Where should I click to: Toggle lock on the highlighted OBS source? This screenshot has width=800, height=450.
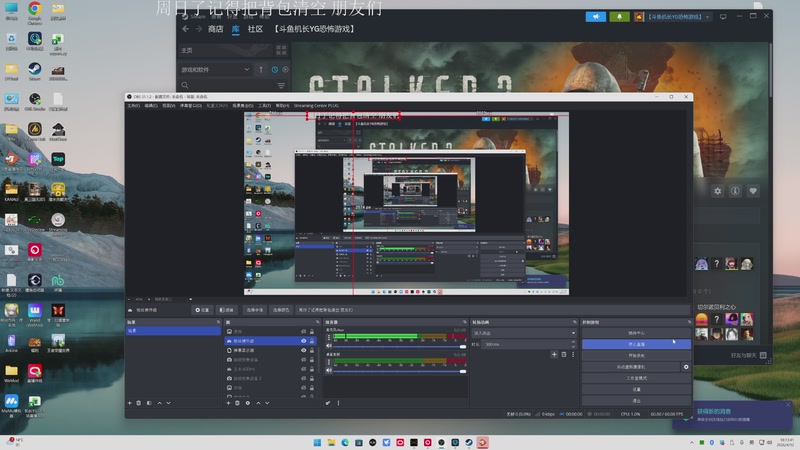coord(312,341)
